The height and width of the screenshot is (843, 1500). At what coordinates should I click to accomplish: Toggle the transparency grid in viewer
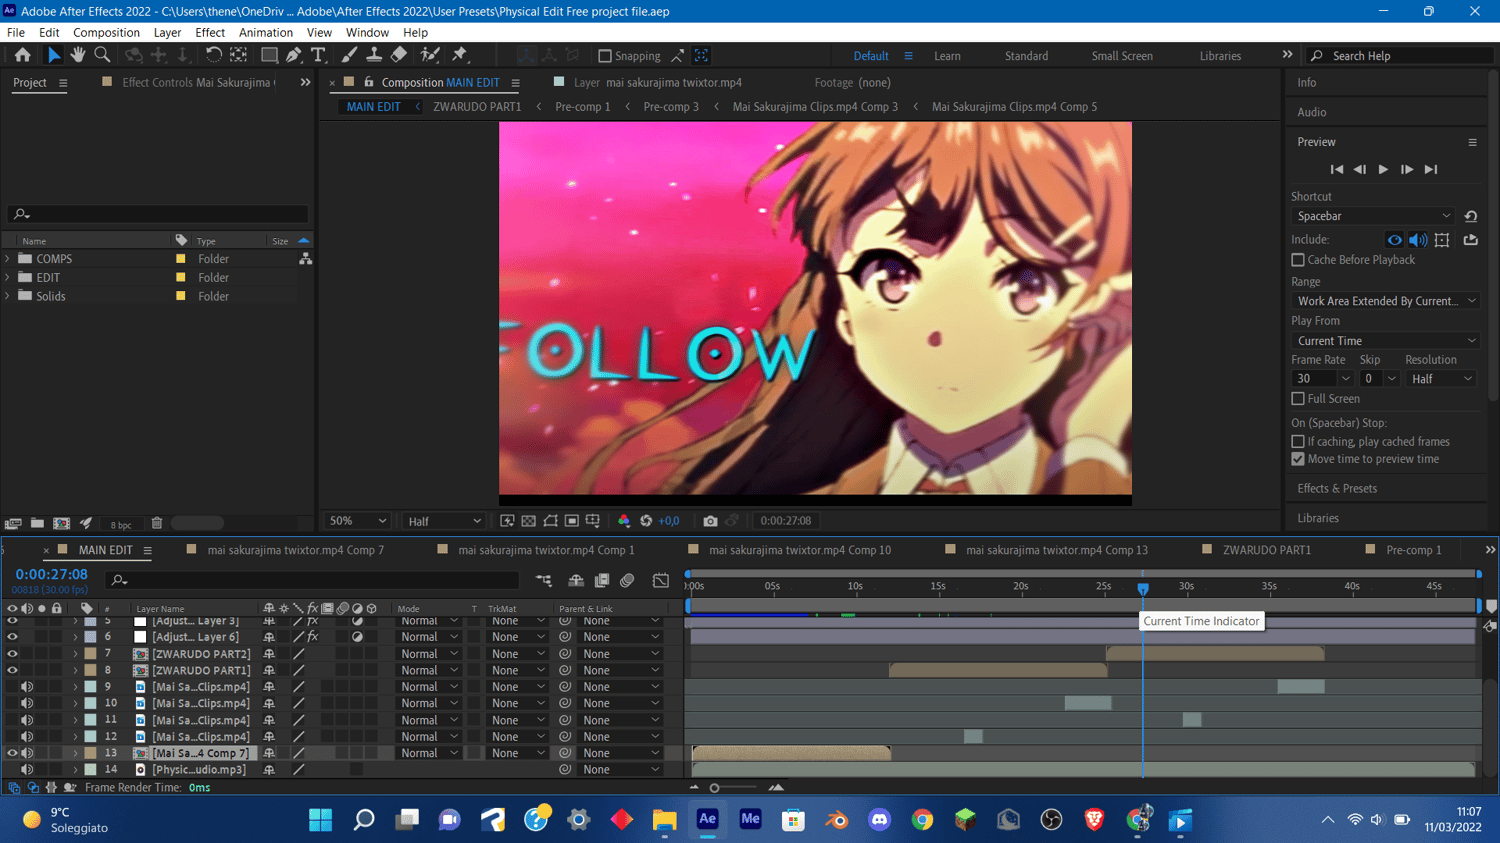529,521
